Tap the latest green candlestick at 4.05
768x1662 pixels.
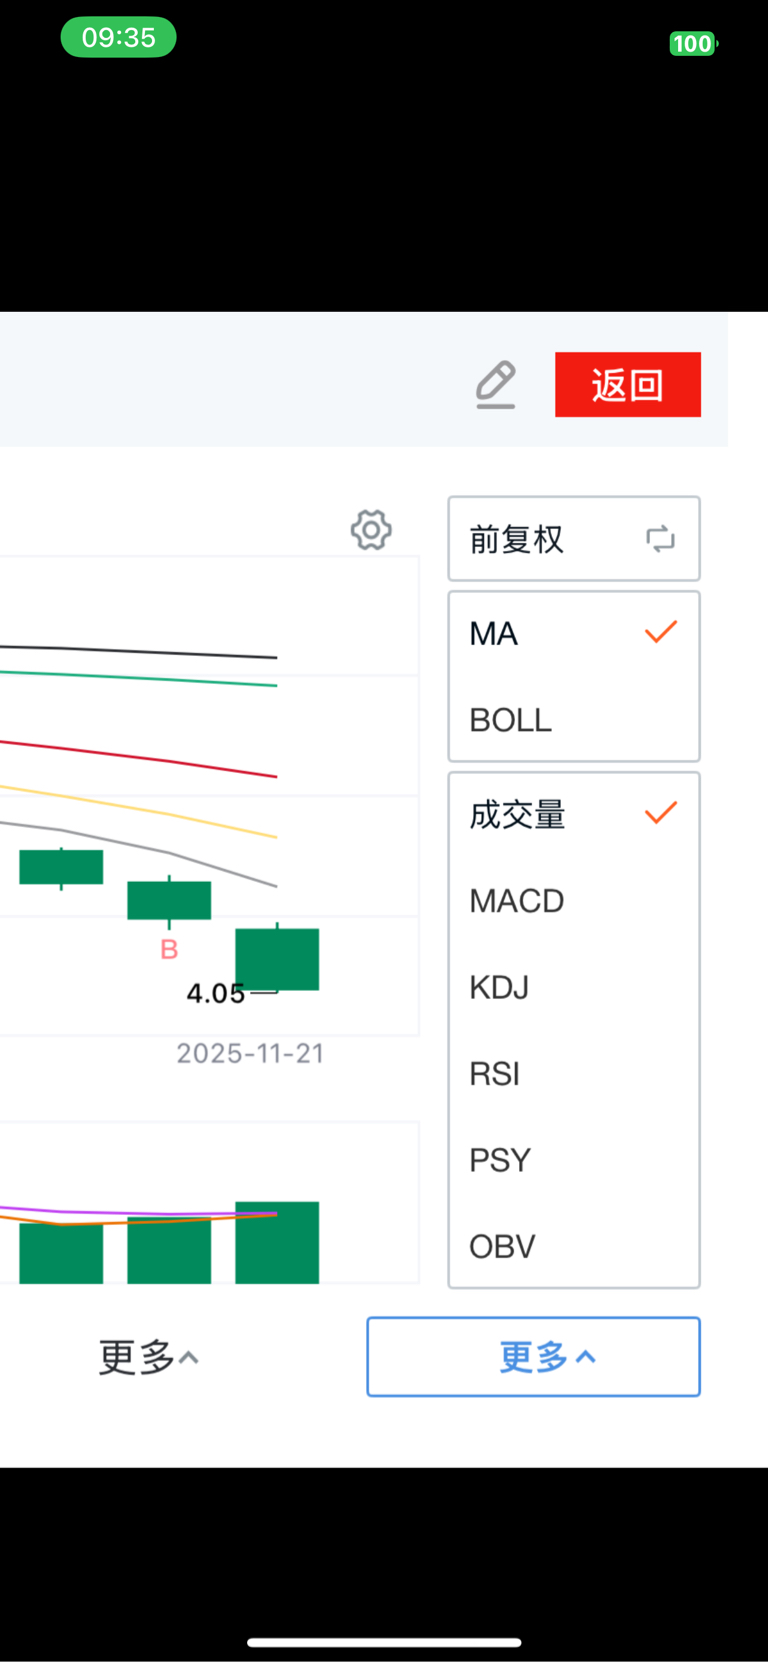point(277,959)
